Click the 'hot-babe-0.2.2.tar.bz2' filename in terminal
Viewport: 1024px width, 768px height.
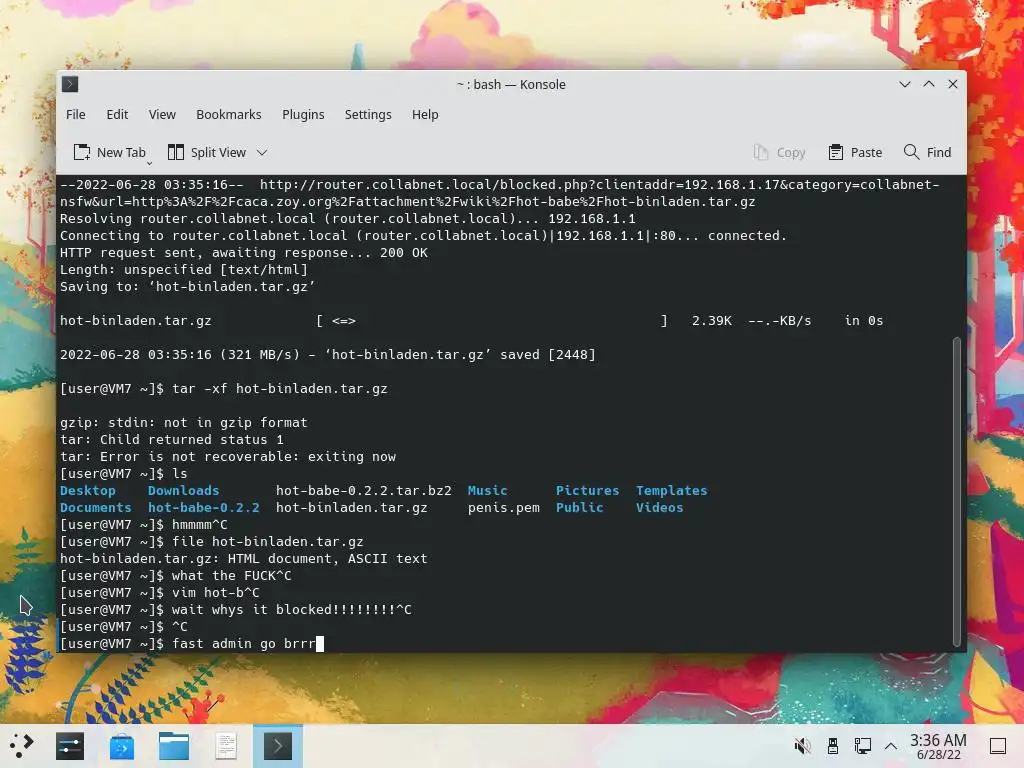pos(364,490)
